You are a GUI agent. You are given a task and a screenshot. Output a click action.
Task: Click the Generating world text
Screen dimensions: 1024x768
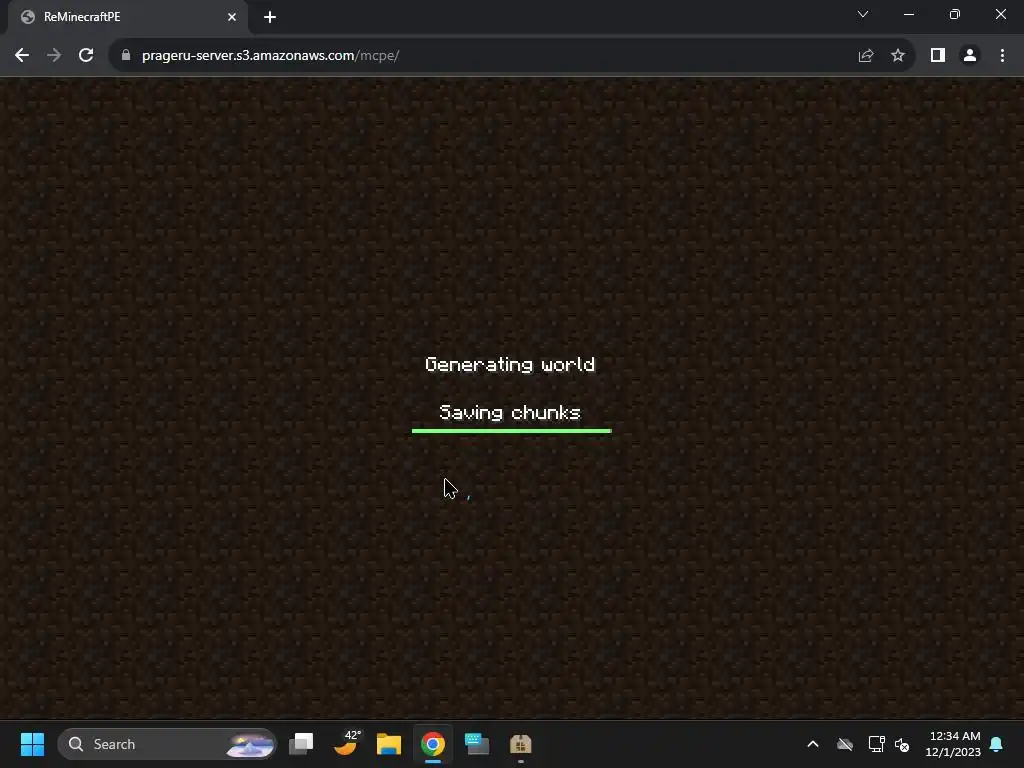510,364
